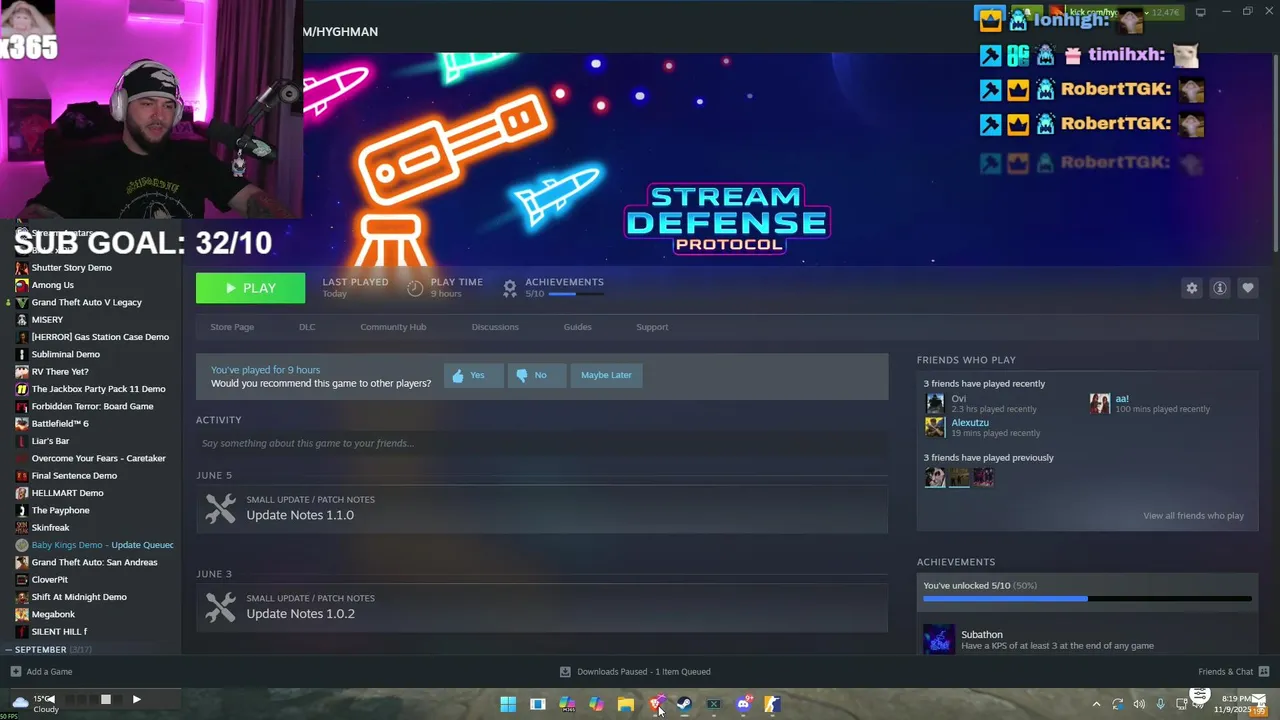Screen dimensions: 1280x720
Task: Open Downloads Paused status
Action: [643, 672]
